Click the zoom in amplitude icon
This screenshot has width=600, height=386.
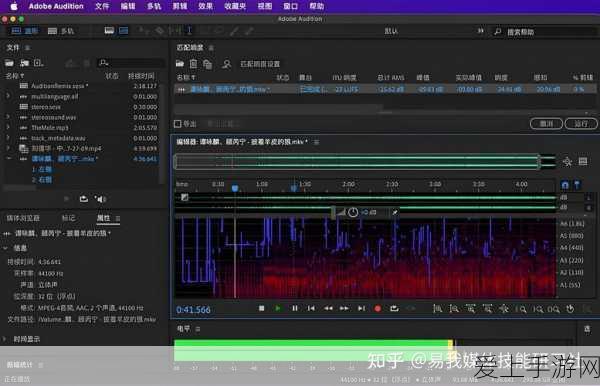tap(437, 309)
